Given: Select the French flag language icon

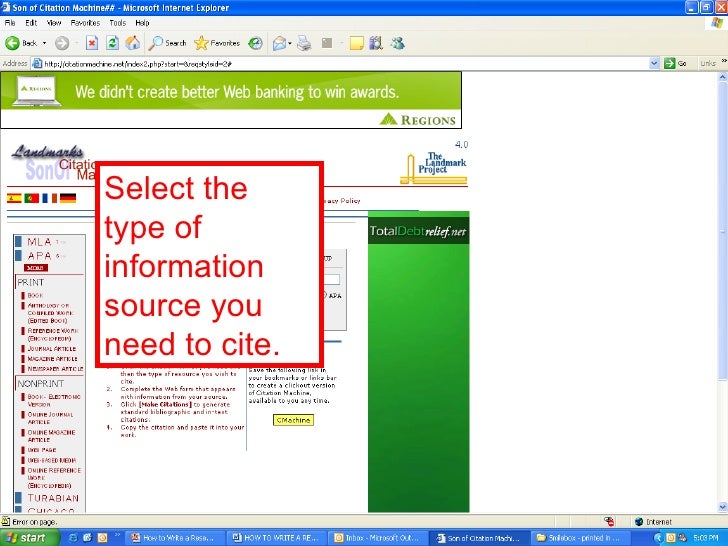Looking at the screenshot, I should (50, 198).
